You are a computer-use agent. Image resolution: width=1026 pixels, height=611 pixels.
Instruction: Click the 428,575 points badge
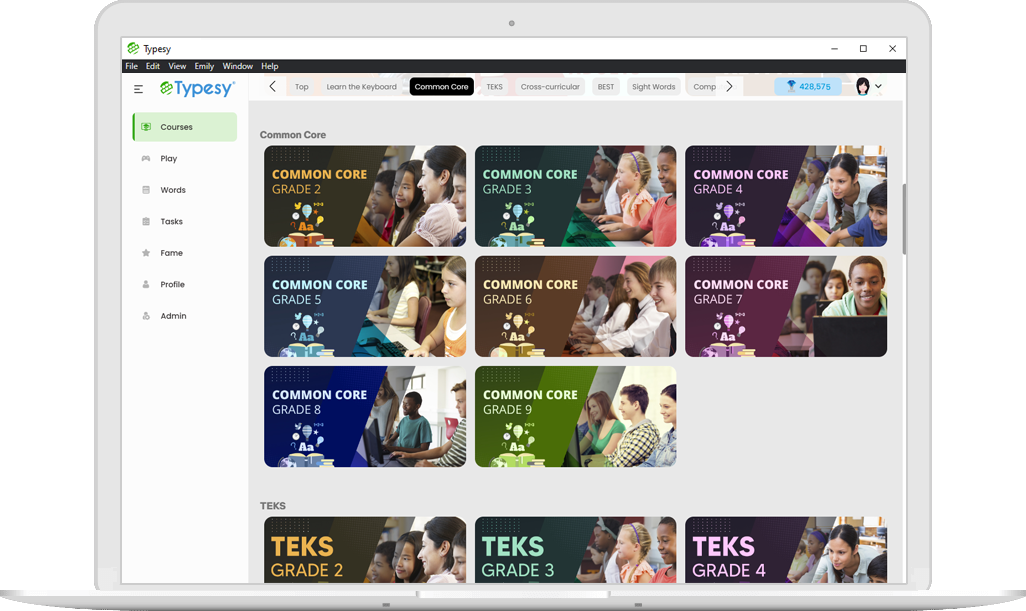point(807,86)
